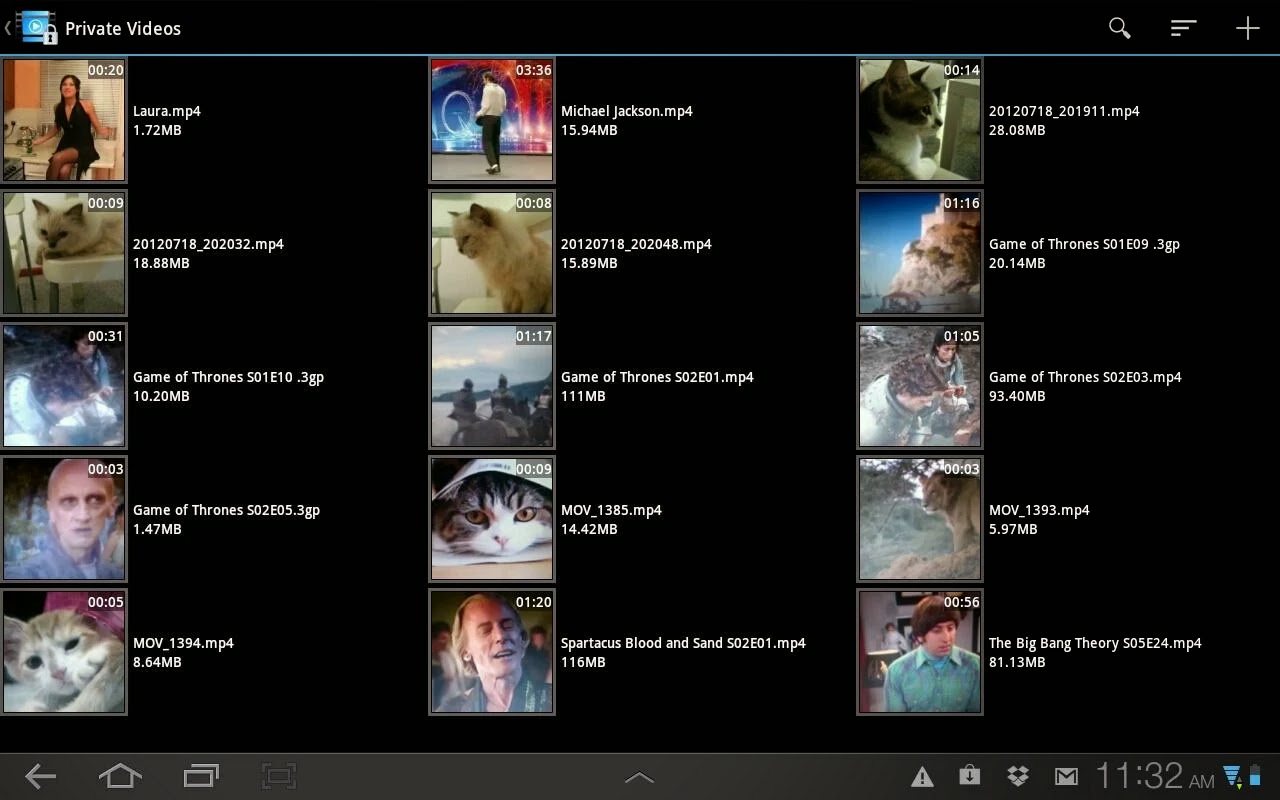Image resolution: width=1280 pixels, height=800 pixels.
Task: Expand the bottom bar up chevron
Action: point(639,776)
